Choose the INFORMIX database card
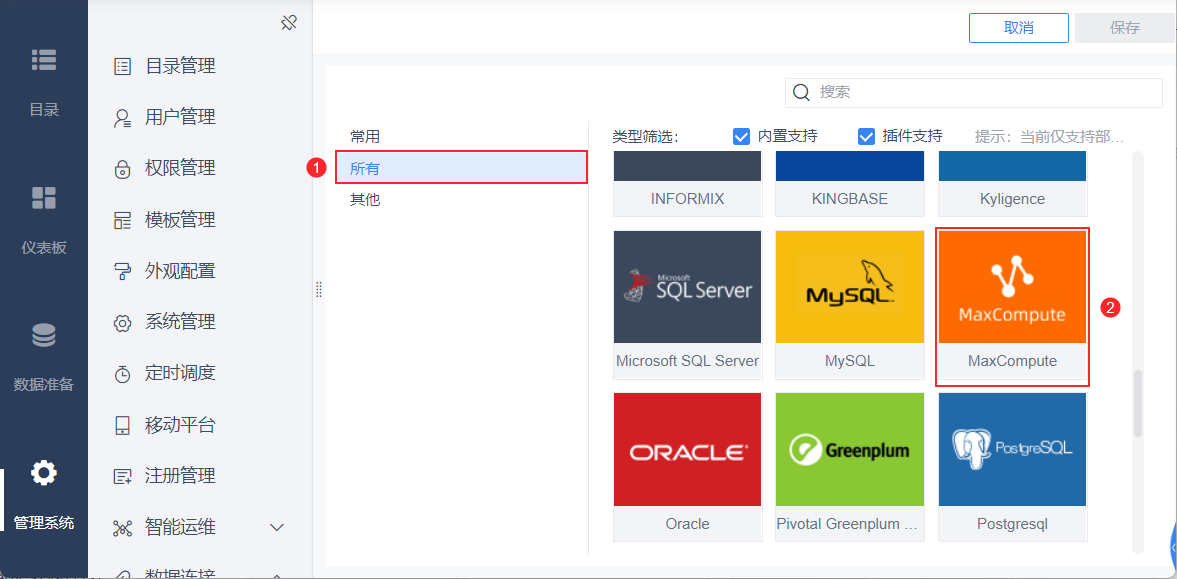The height and width of the screenshot is (579, 1177). tap(688, 184)
